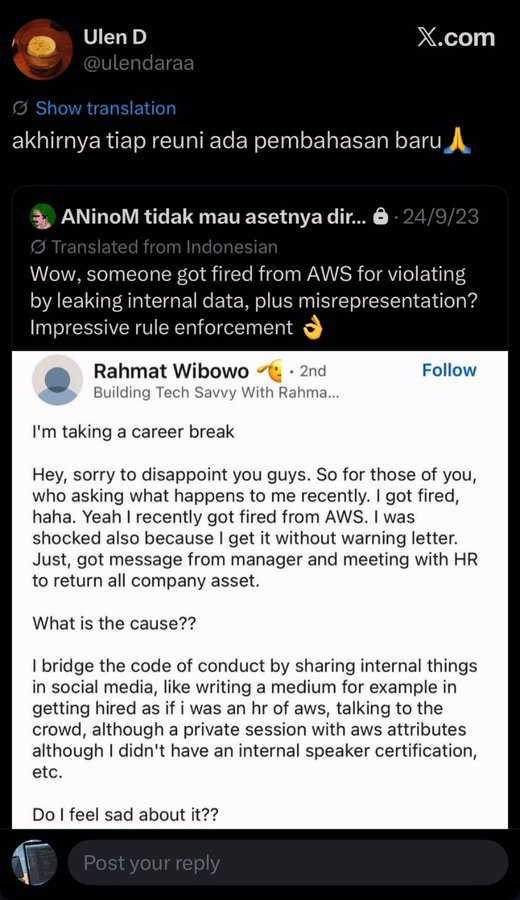Click the Ulen D display name

click(x=115, y=37)
